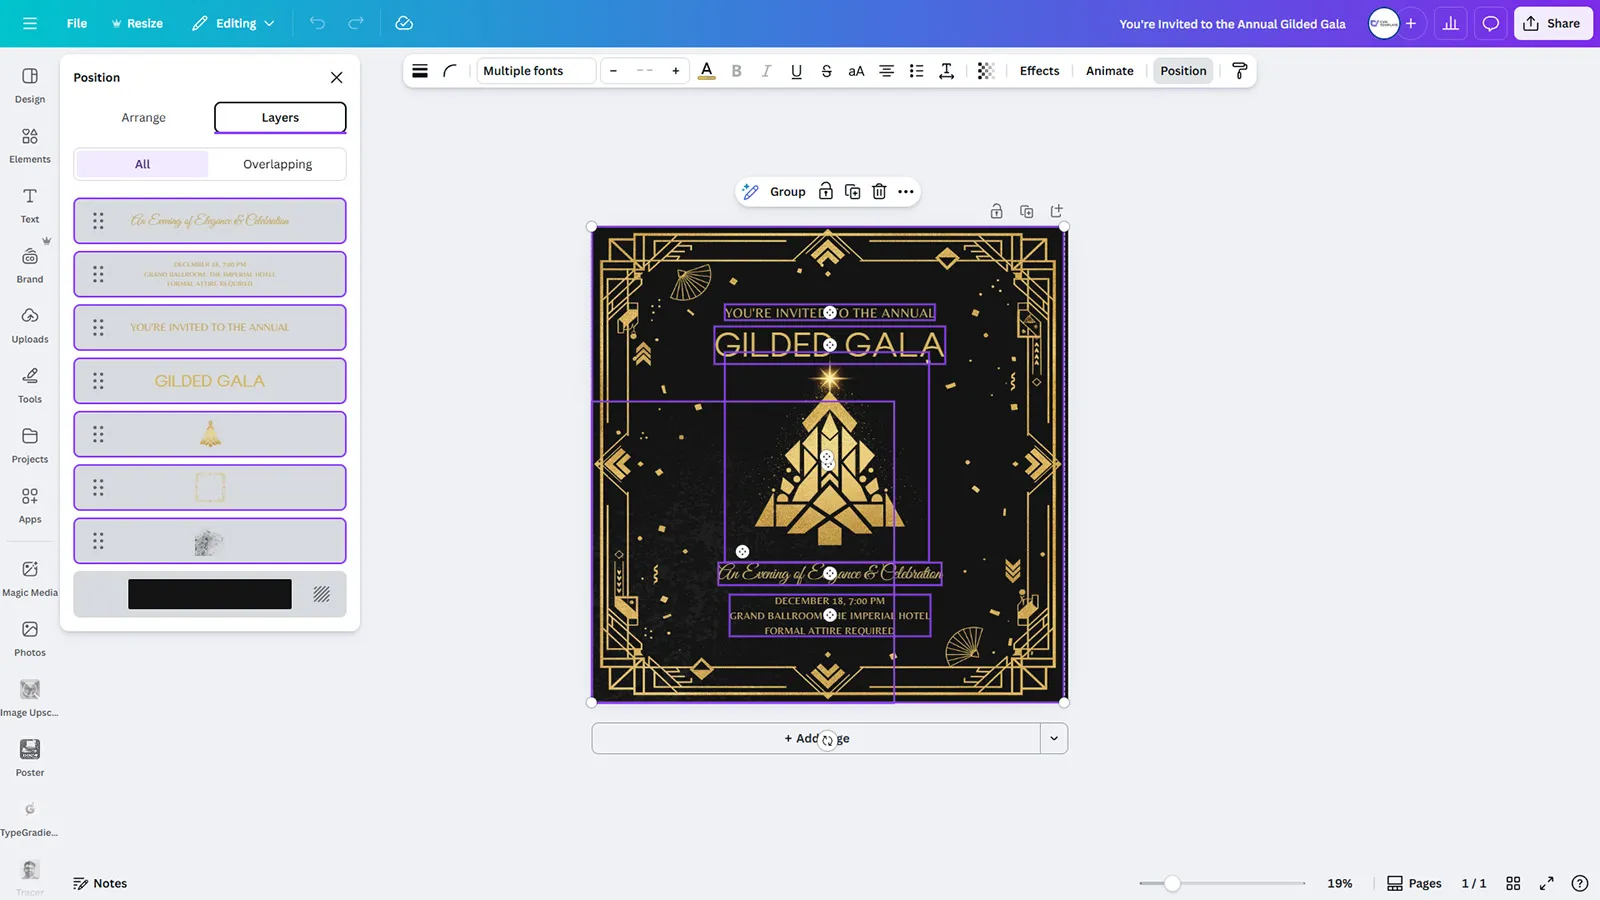Viewport: 1600px width, 900px height.
Task: Click the Share button
Action: (x=1552, y=24)
